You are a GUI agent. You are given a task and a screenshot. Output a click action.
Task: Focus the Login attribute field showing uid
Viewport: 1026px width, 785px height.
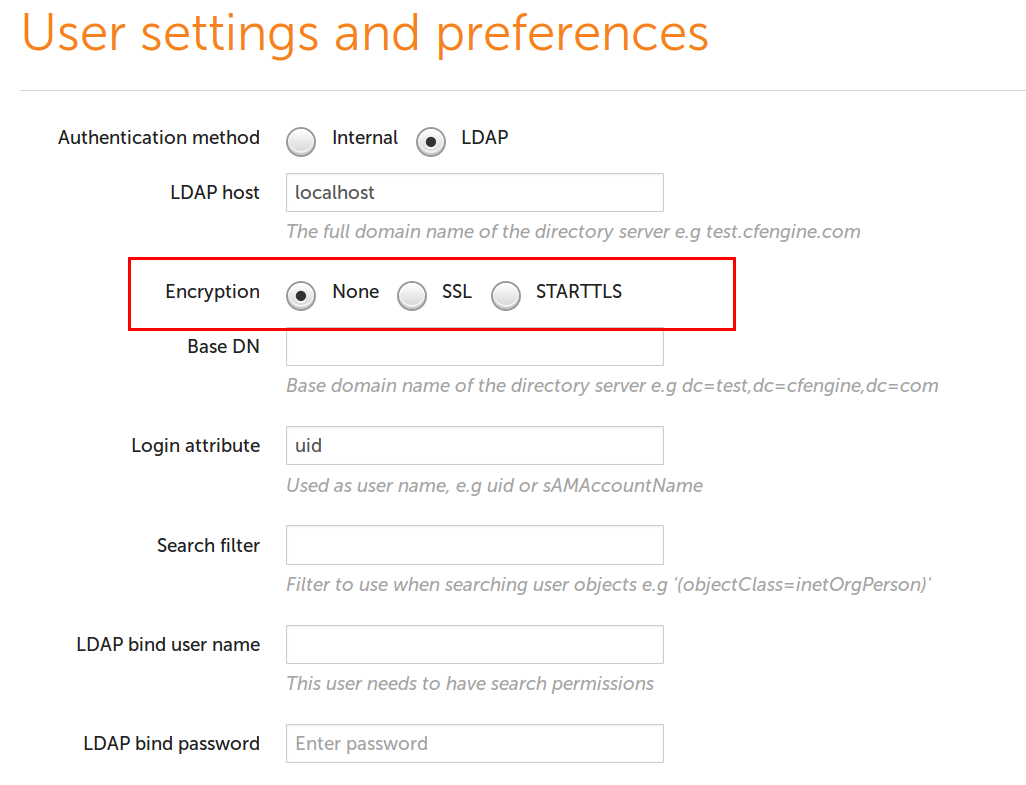(x=474, y=445)
